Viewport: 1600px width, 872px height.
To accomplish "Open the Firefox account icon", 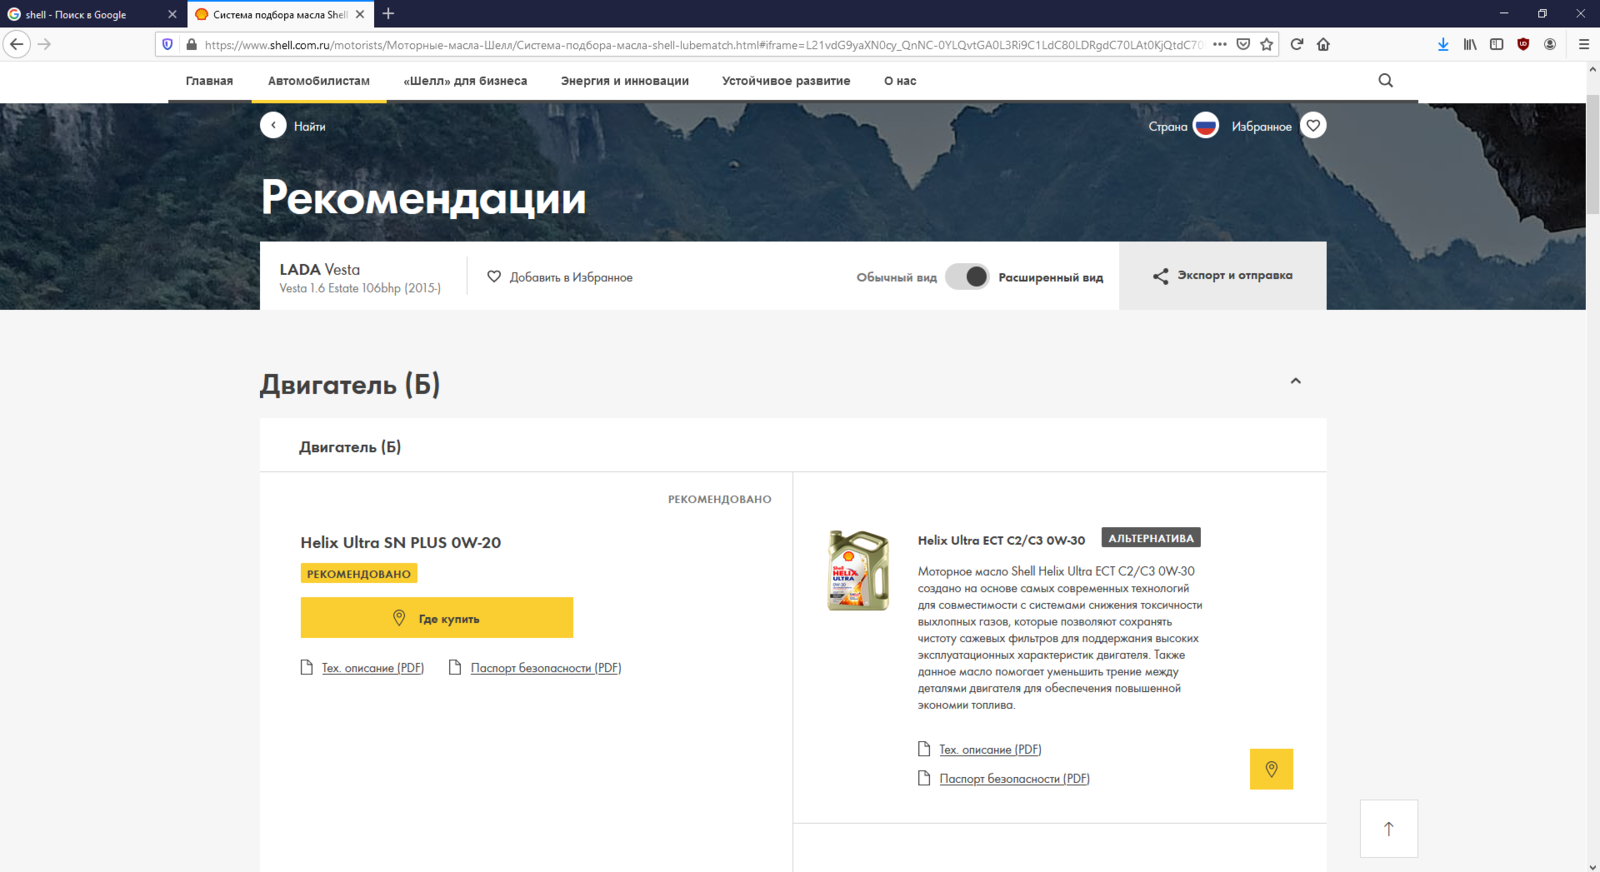I will click(1550, 44).
